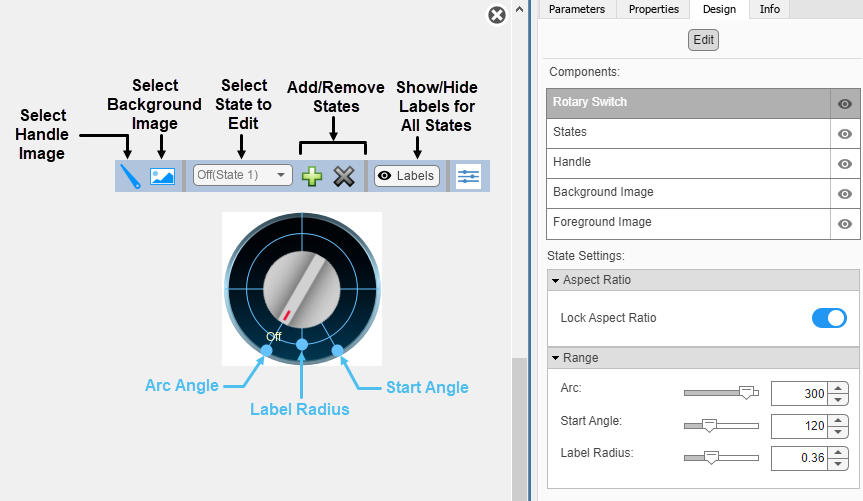This screenshot has height=501, width=863.
Task: Adjust the Label Radius slider
Action: point(712,458)
